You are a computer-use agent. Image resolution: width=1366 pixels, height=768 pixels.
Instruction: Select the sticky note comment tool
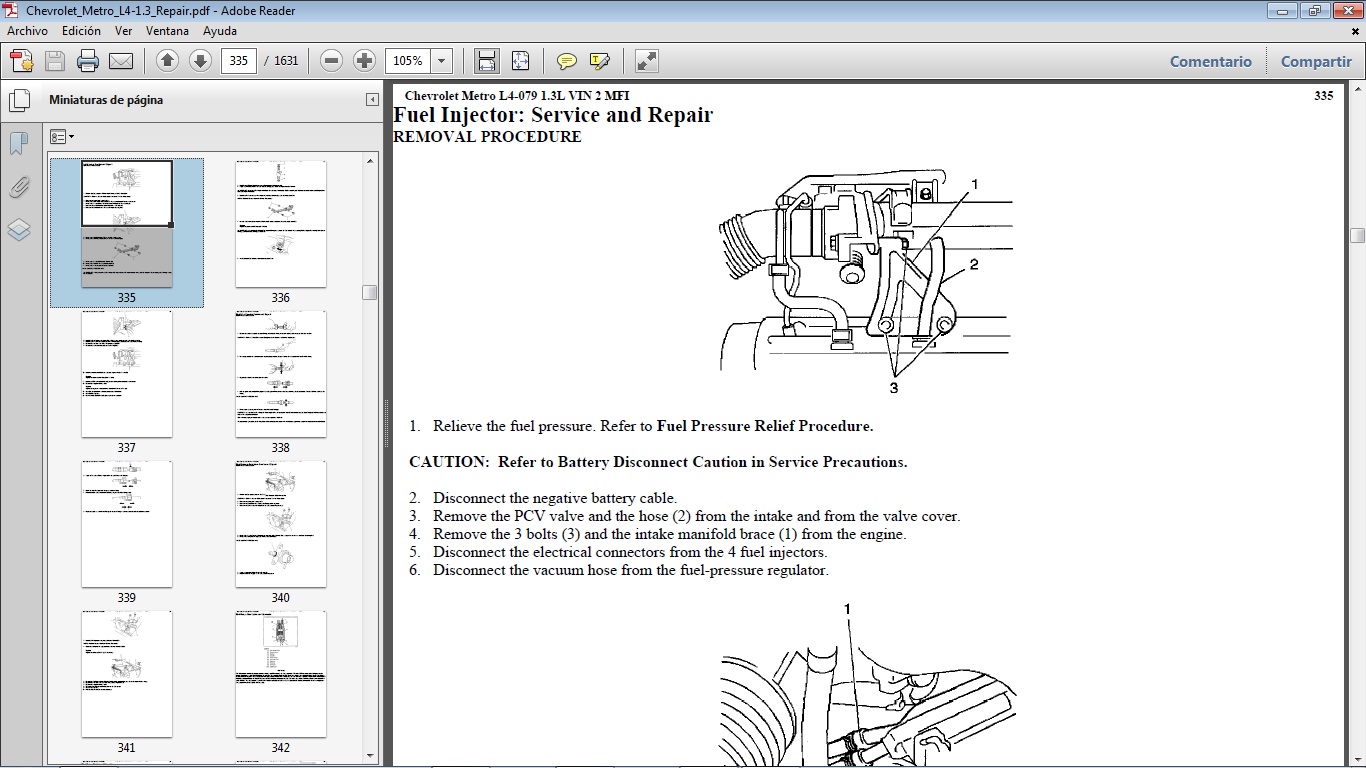(x=566, y=61)
